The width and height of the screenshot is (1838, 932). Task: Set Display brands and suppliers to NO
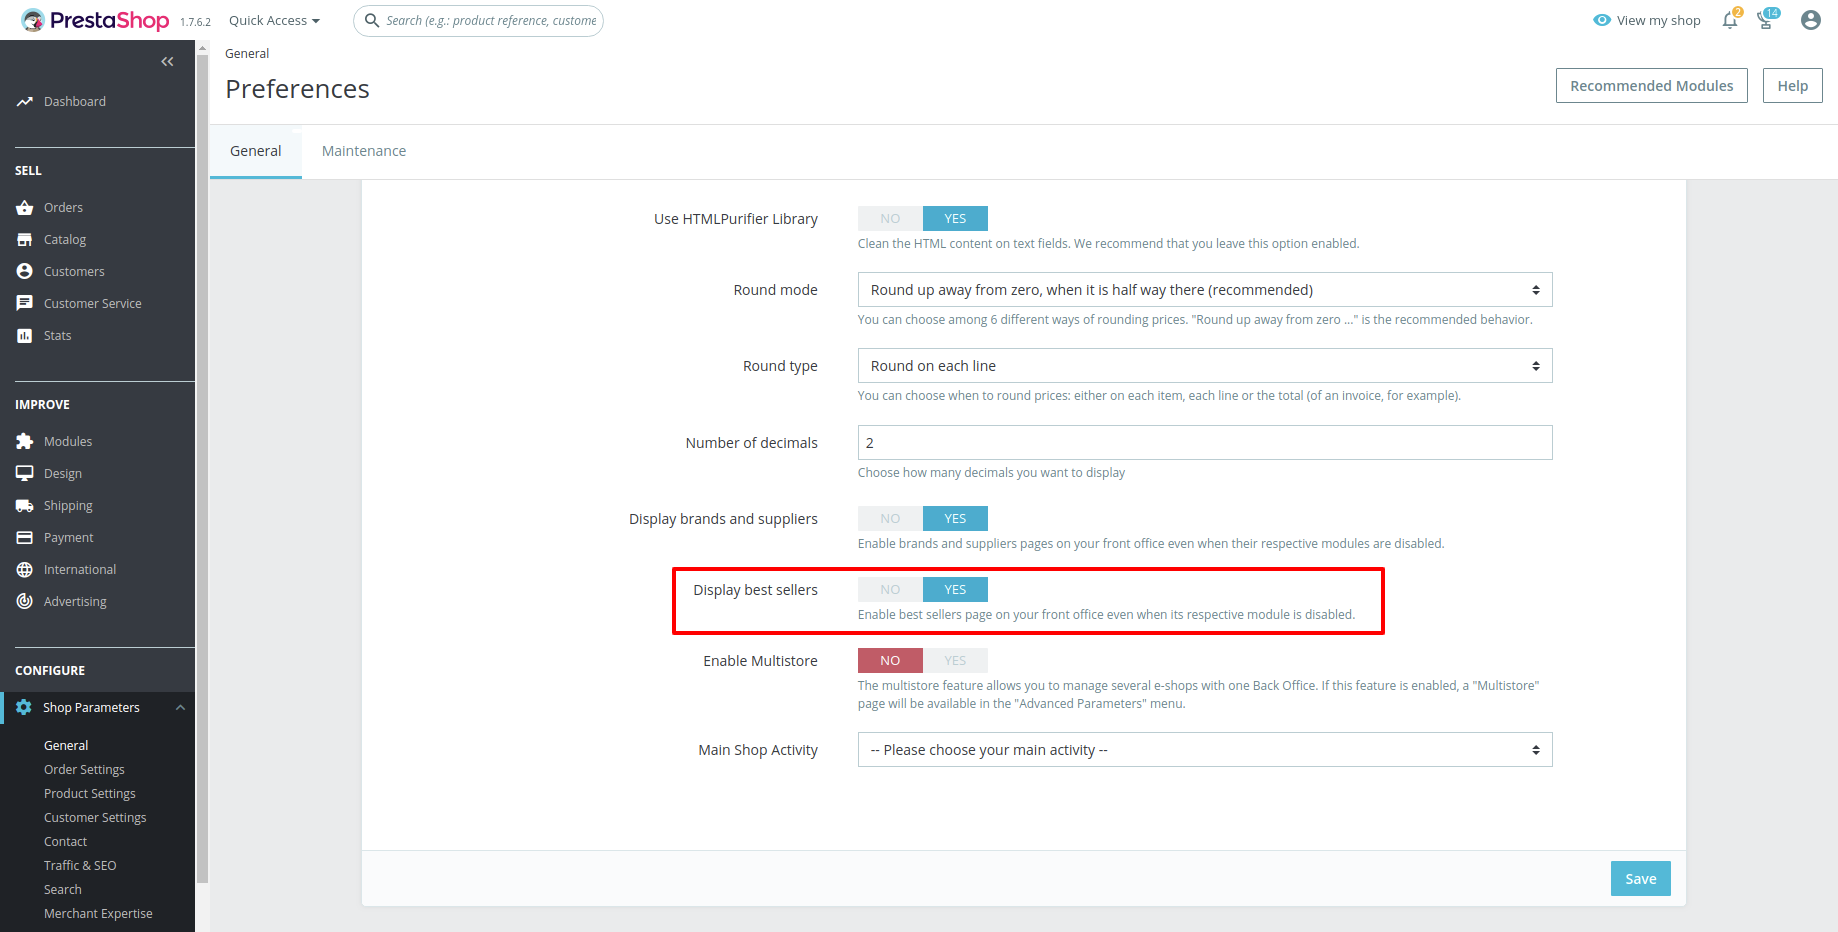tap(890, 519)
